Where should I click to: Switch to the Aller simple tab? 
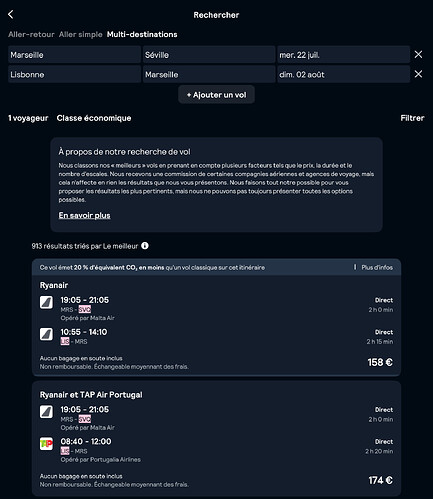point(81,35)
